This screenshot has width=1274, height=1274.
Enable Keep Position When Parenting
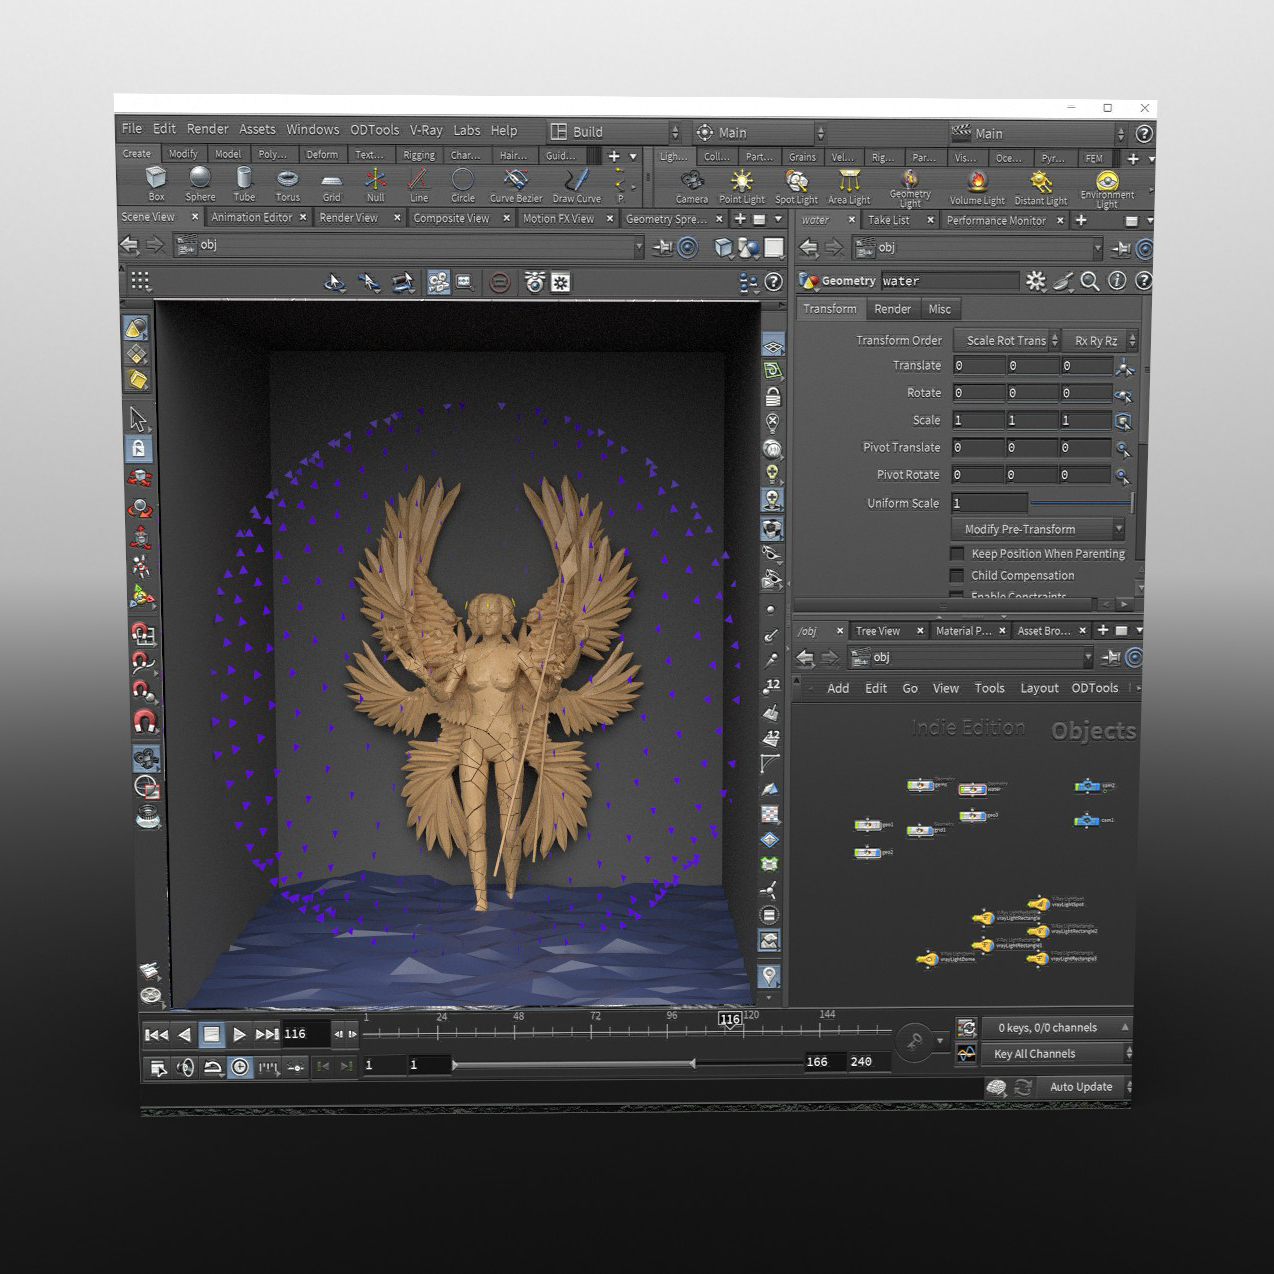pyautogui.click(x=957, y=553)
